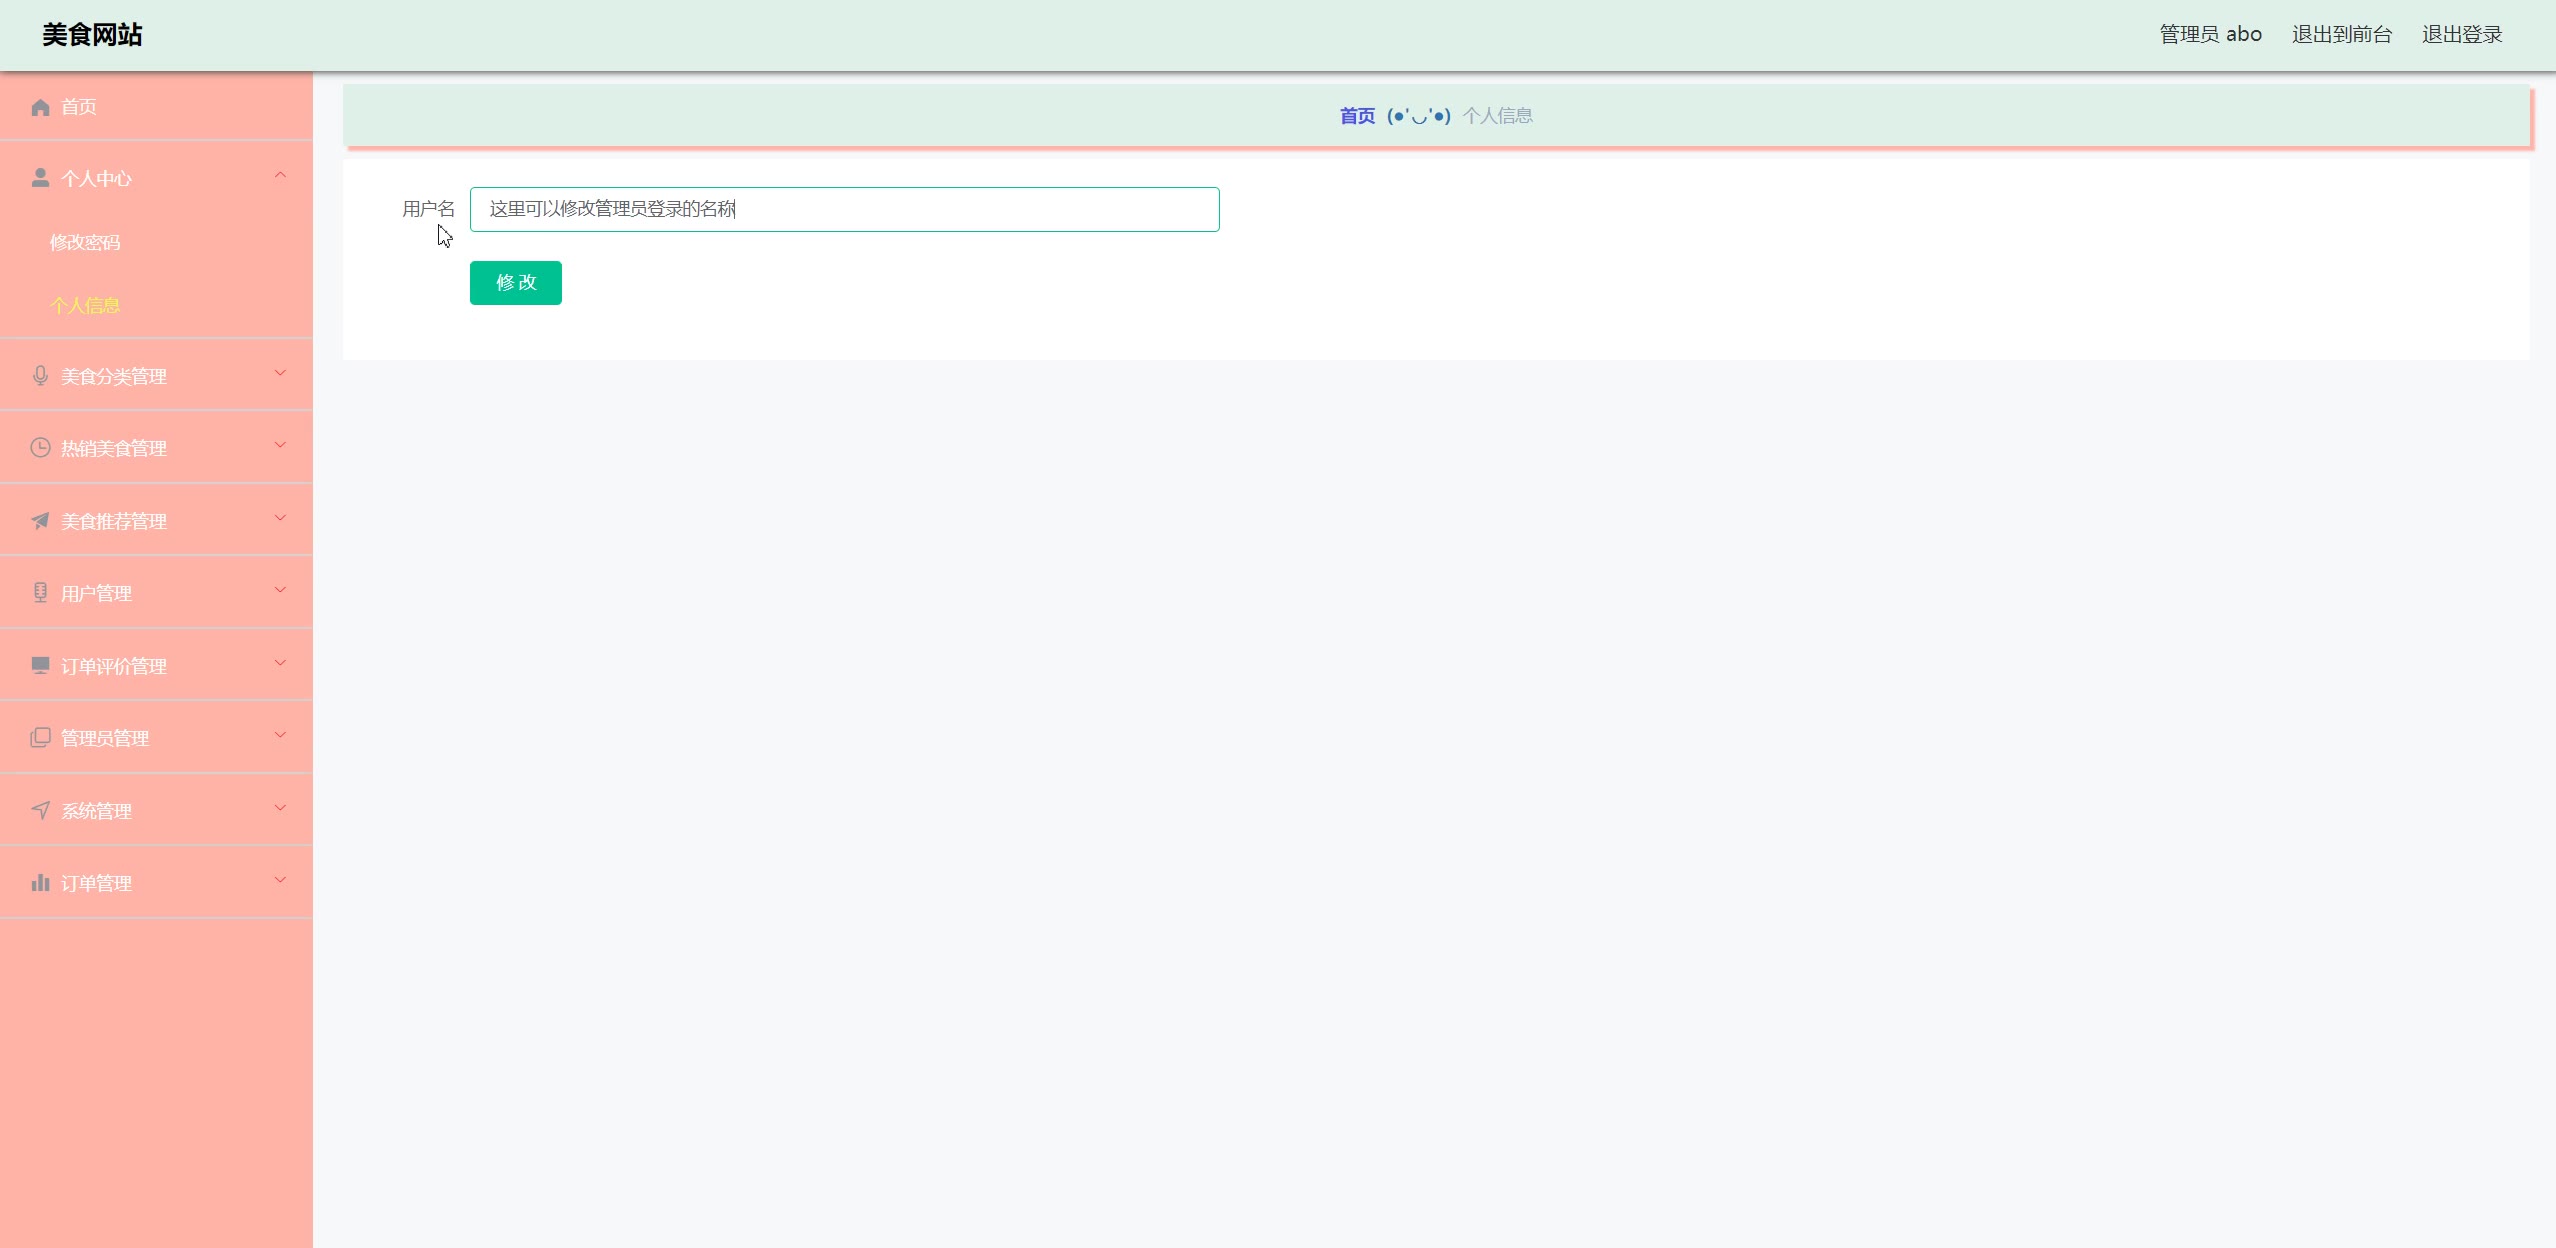The image size is (2556, 1248).
Task: Click the person icon for 个人中心
Action: 40,178
